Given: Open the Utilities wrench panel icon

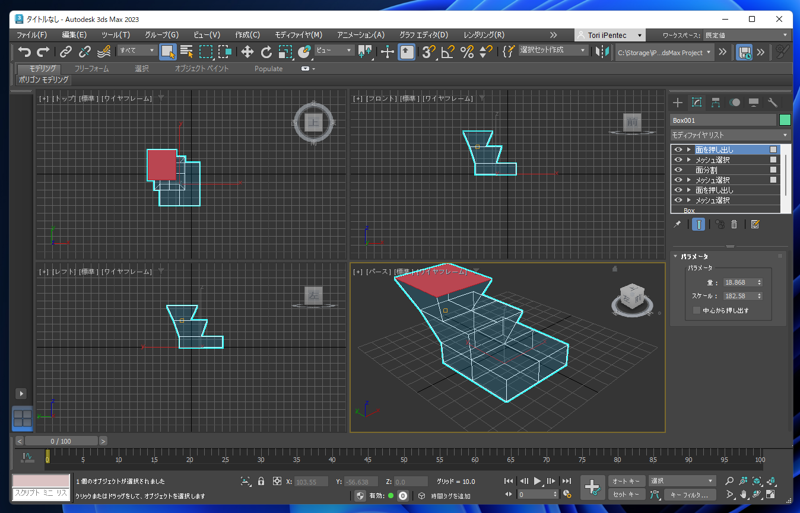Looking at the screenshot, I should (x=772, y=103).
